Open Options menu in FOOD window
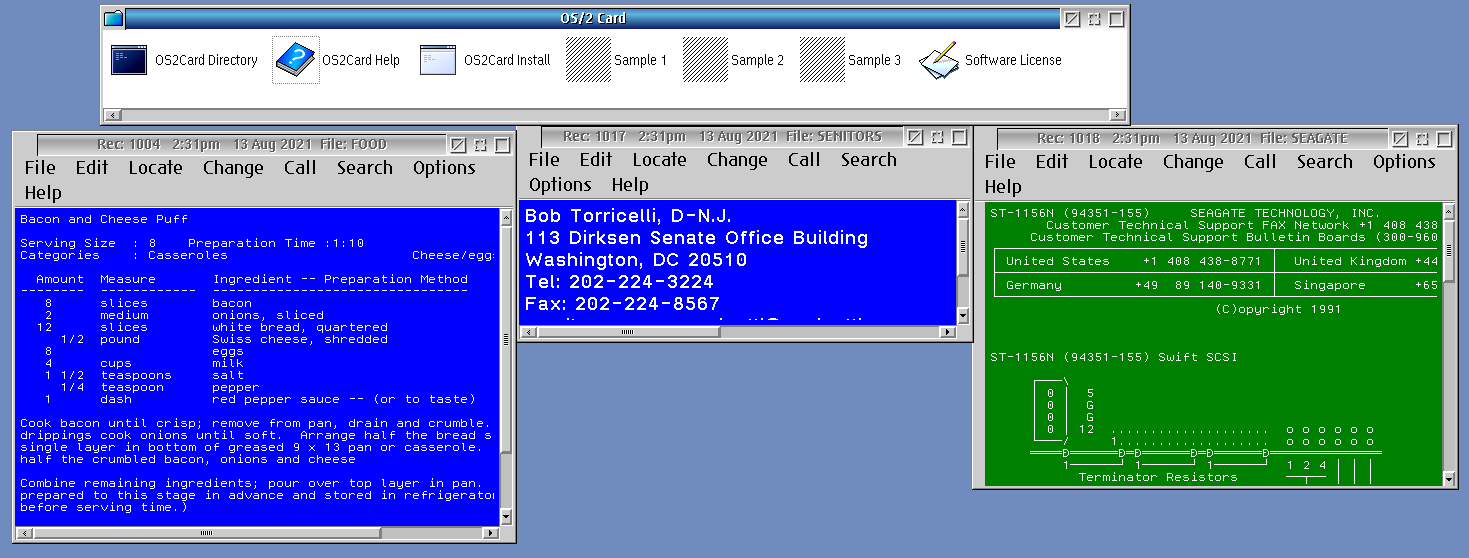The width and height of the screenshot is (1469, 558). point(444,168)
